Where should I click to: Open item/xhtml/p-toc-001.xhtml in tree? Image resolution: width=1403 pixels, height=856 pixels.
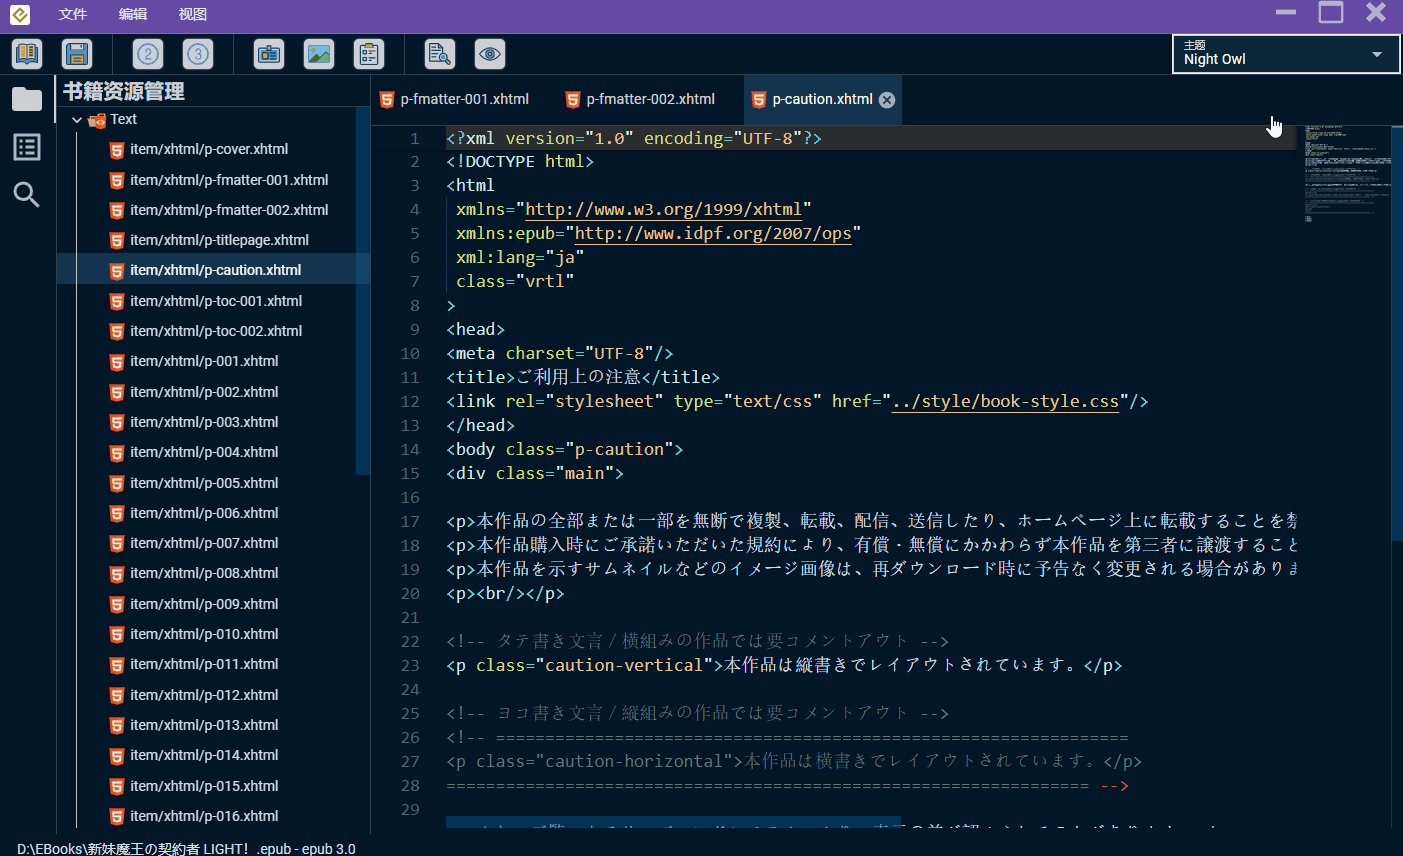click(216, 301)
